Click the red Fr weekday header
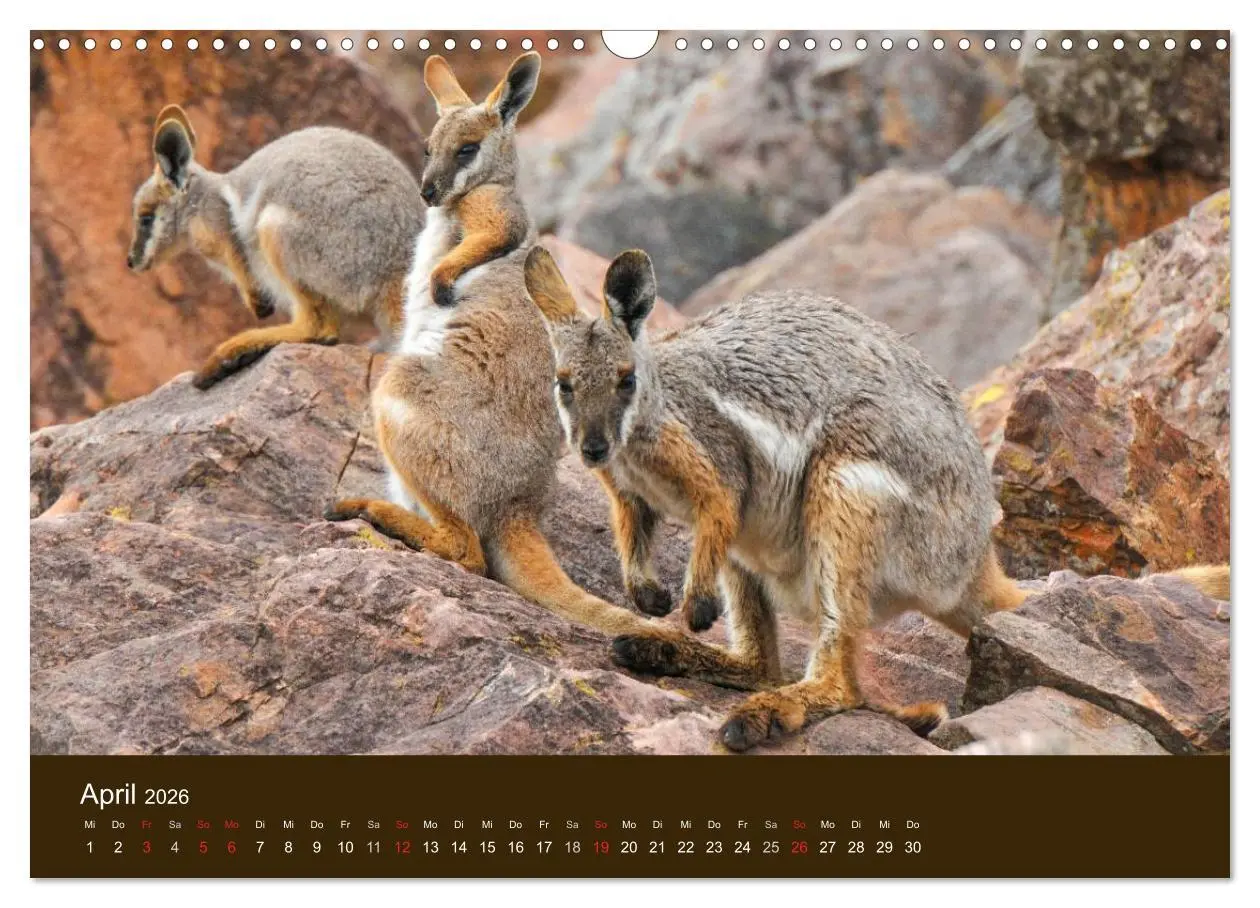 tap(147, 825)
